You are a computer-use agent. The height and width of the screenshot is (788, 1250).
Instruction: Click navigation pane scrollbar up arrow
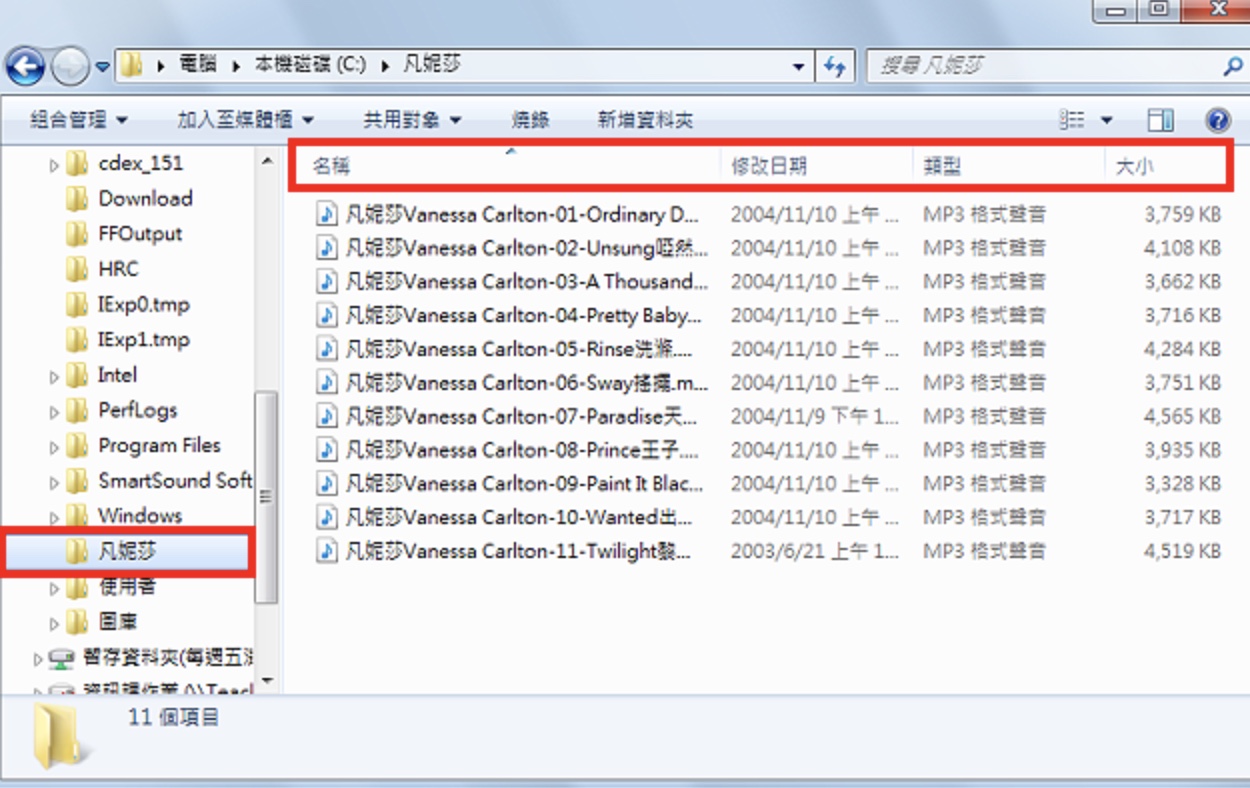(x=267, y=161)
